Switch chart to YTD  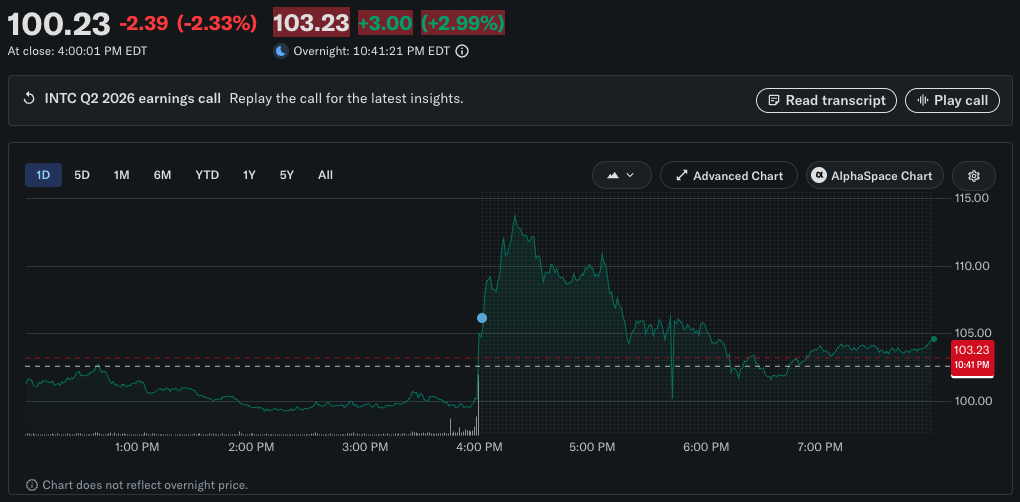208,175
